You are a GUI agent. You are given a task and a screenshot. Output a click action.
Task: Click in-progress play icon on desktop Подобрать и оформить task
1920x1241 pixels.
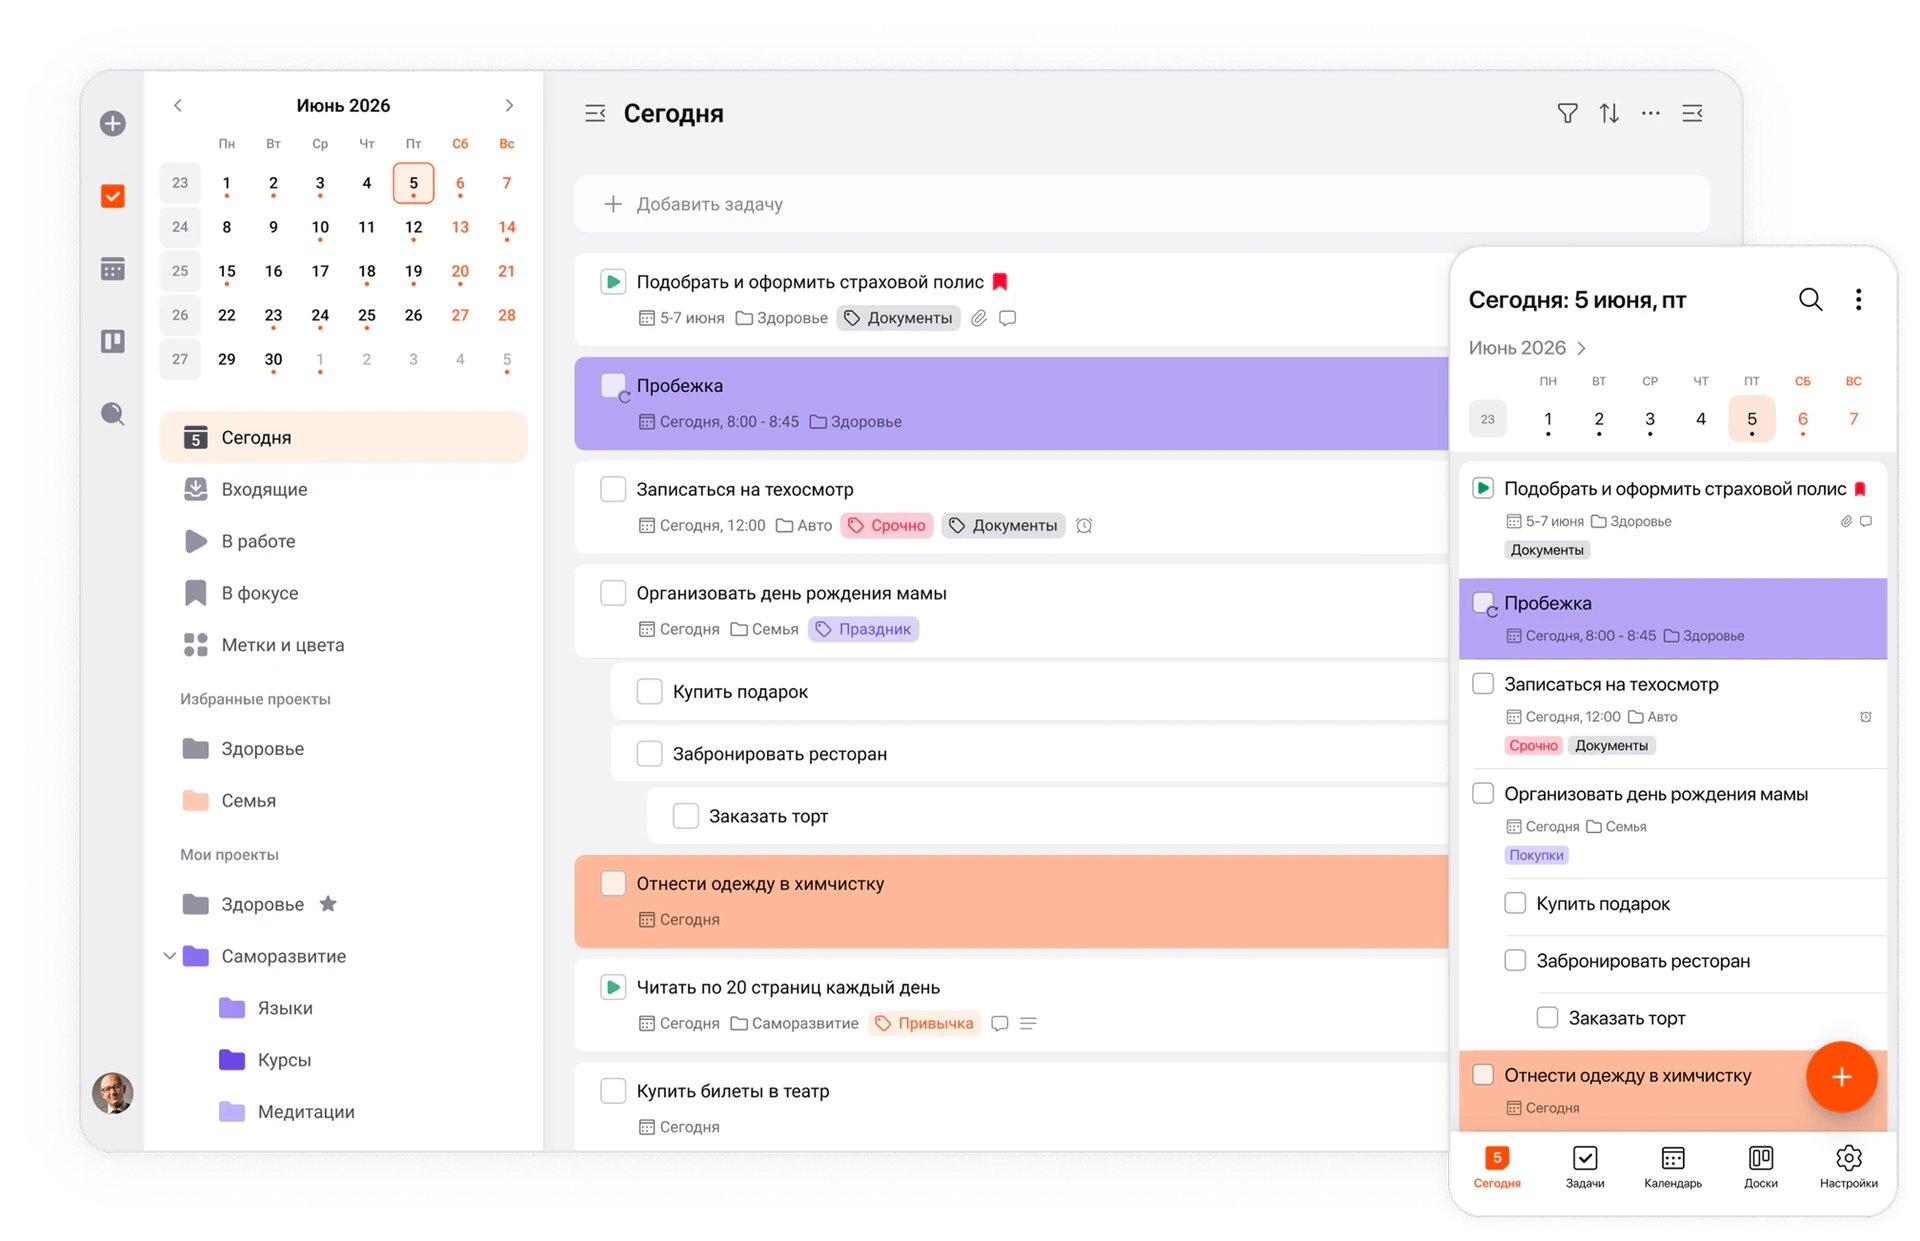click(x=613, y=282)
